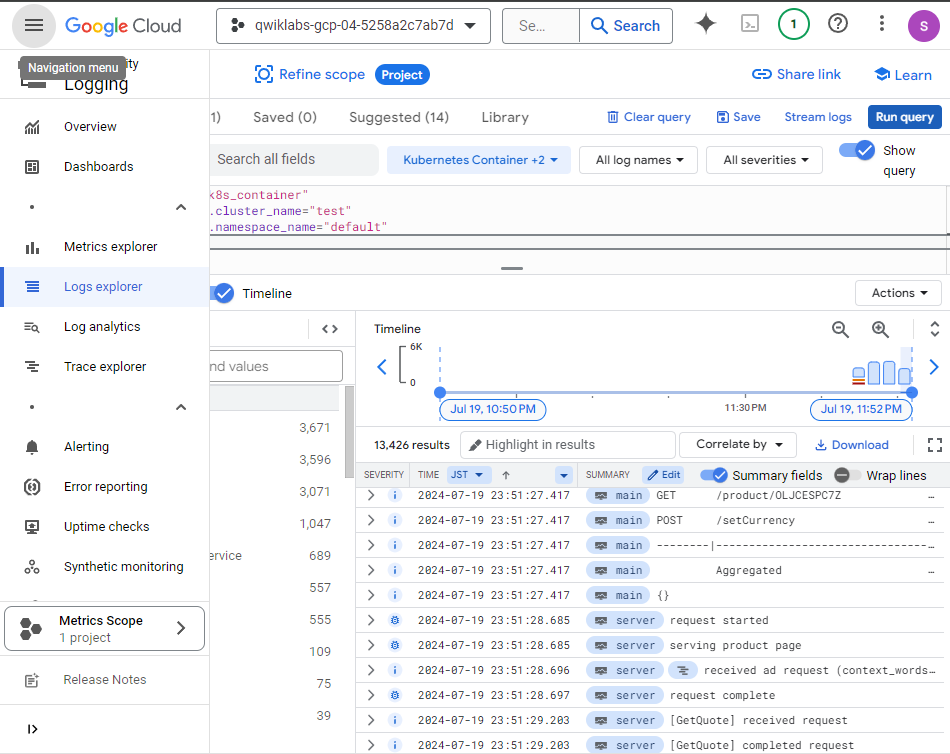Click the Uptime checks monitor icon
The height and width of the screenshot is (754, 950).
click(x=32, y=527)
